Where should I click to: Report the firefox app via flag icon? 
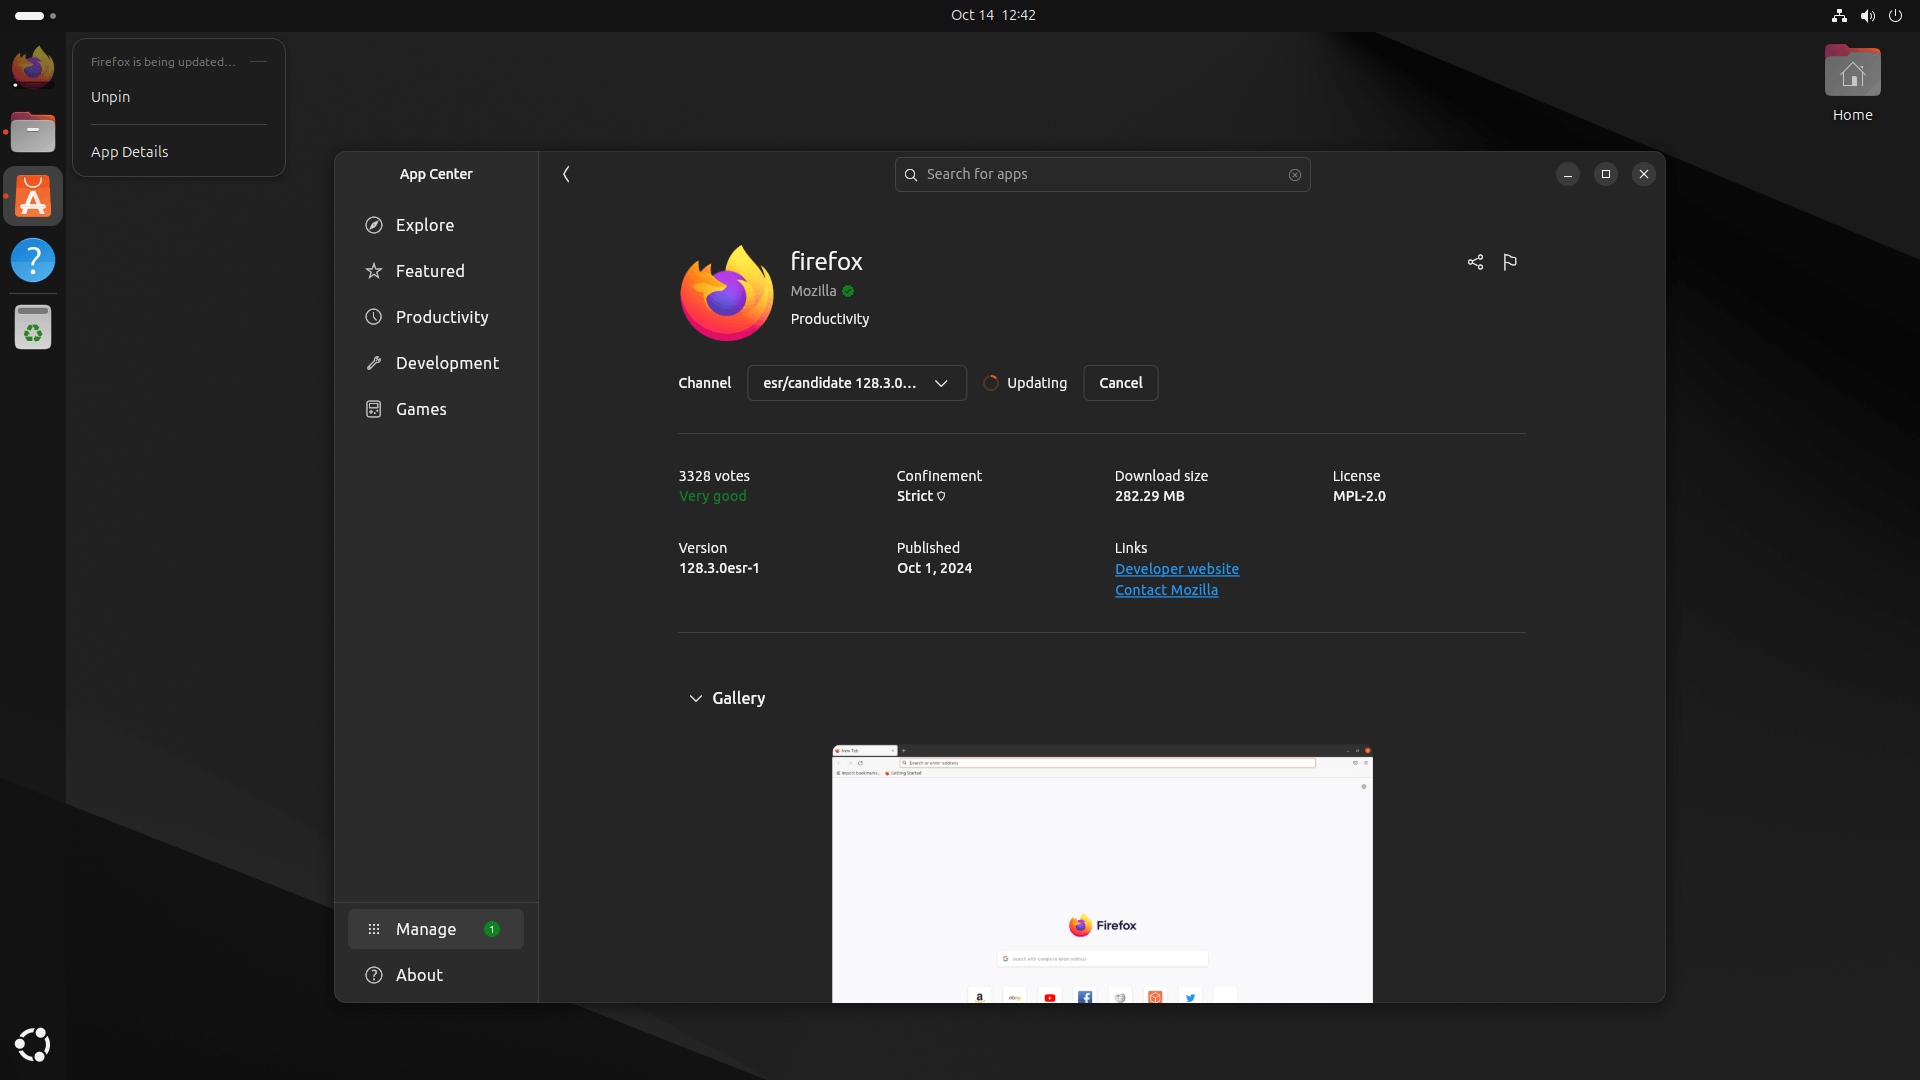pos(1510,262)
